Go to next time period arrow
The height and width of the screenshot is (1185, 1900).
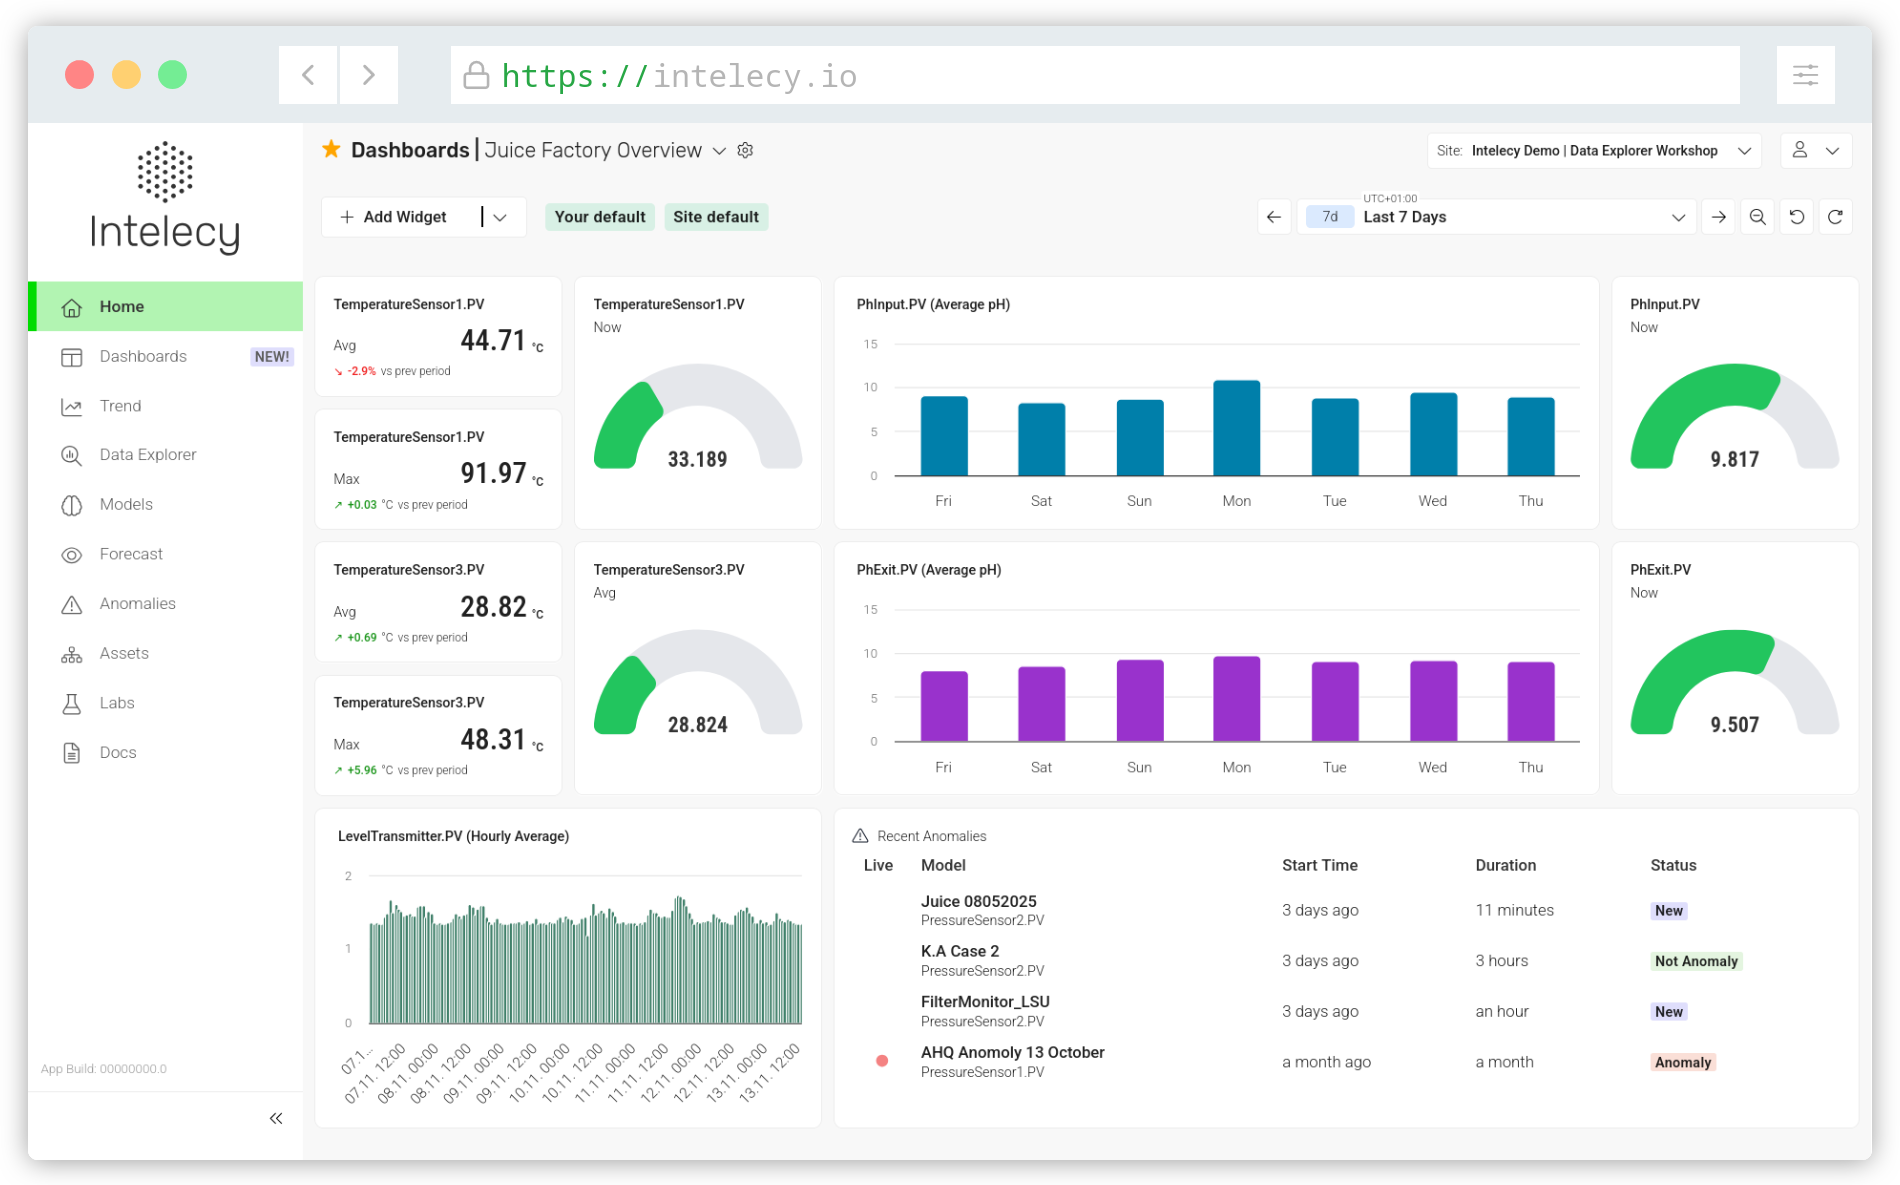[x=1718, y=217]
